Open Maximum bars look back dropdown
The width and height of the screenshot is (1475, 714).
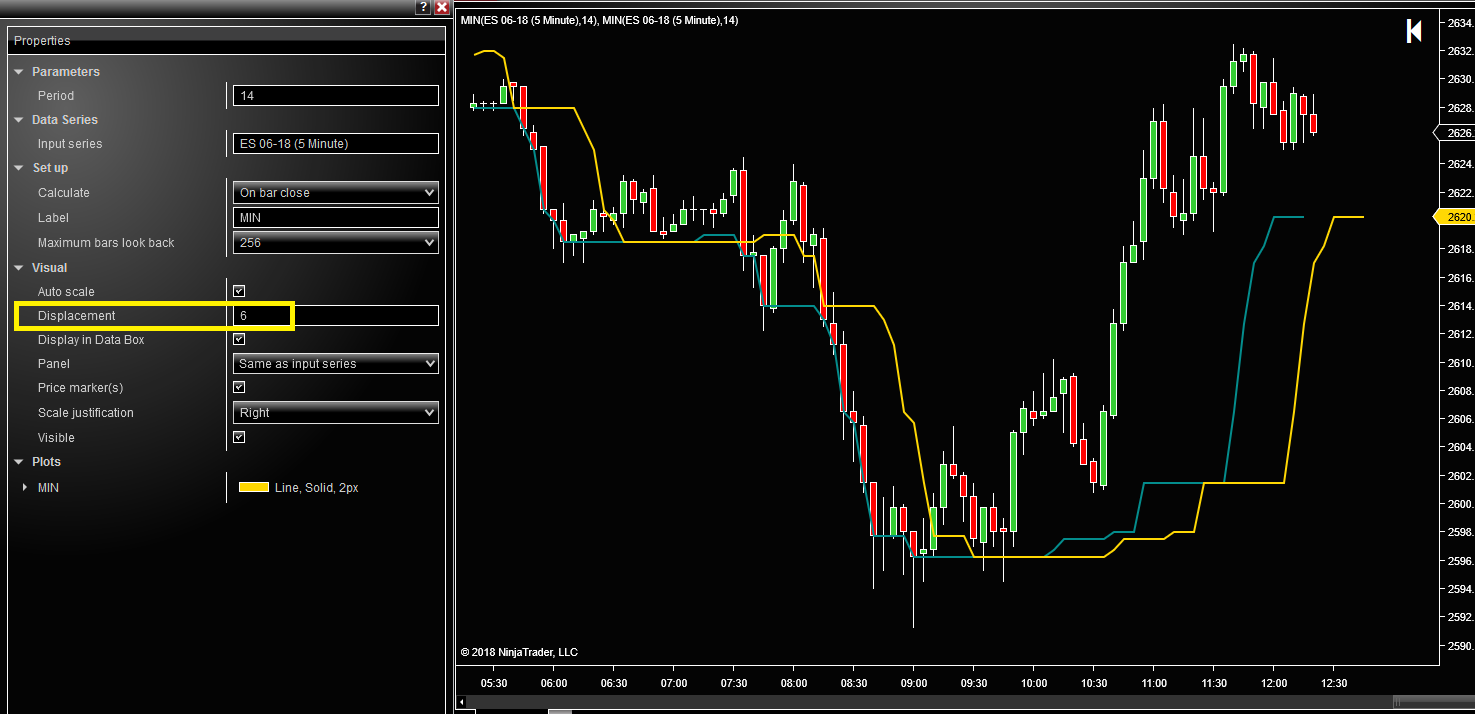(336, 243)
